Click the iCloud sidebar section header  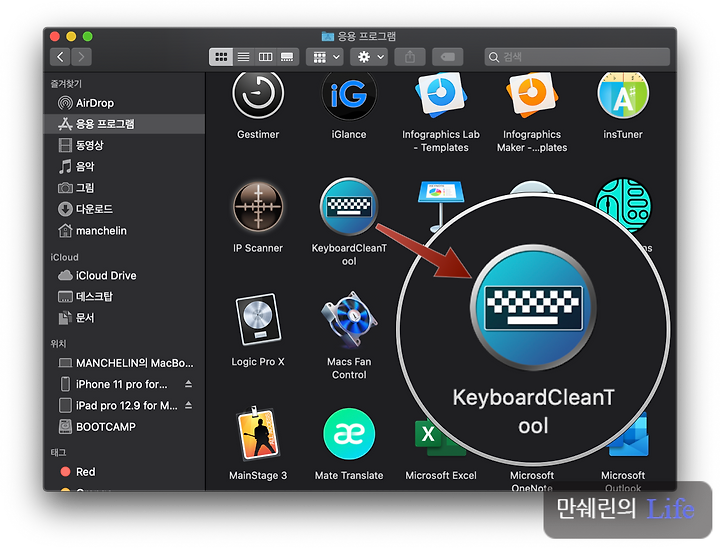[64, 257]
